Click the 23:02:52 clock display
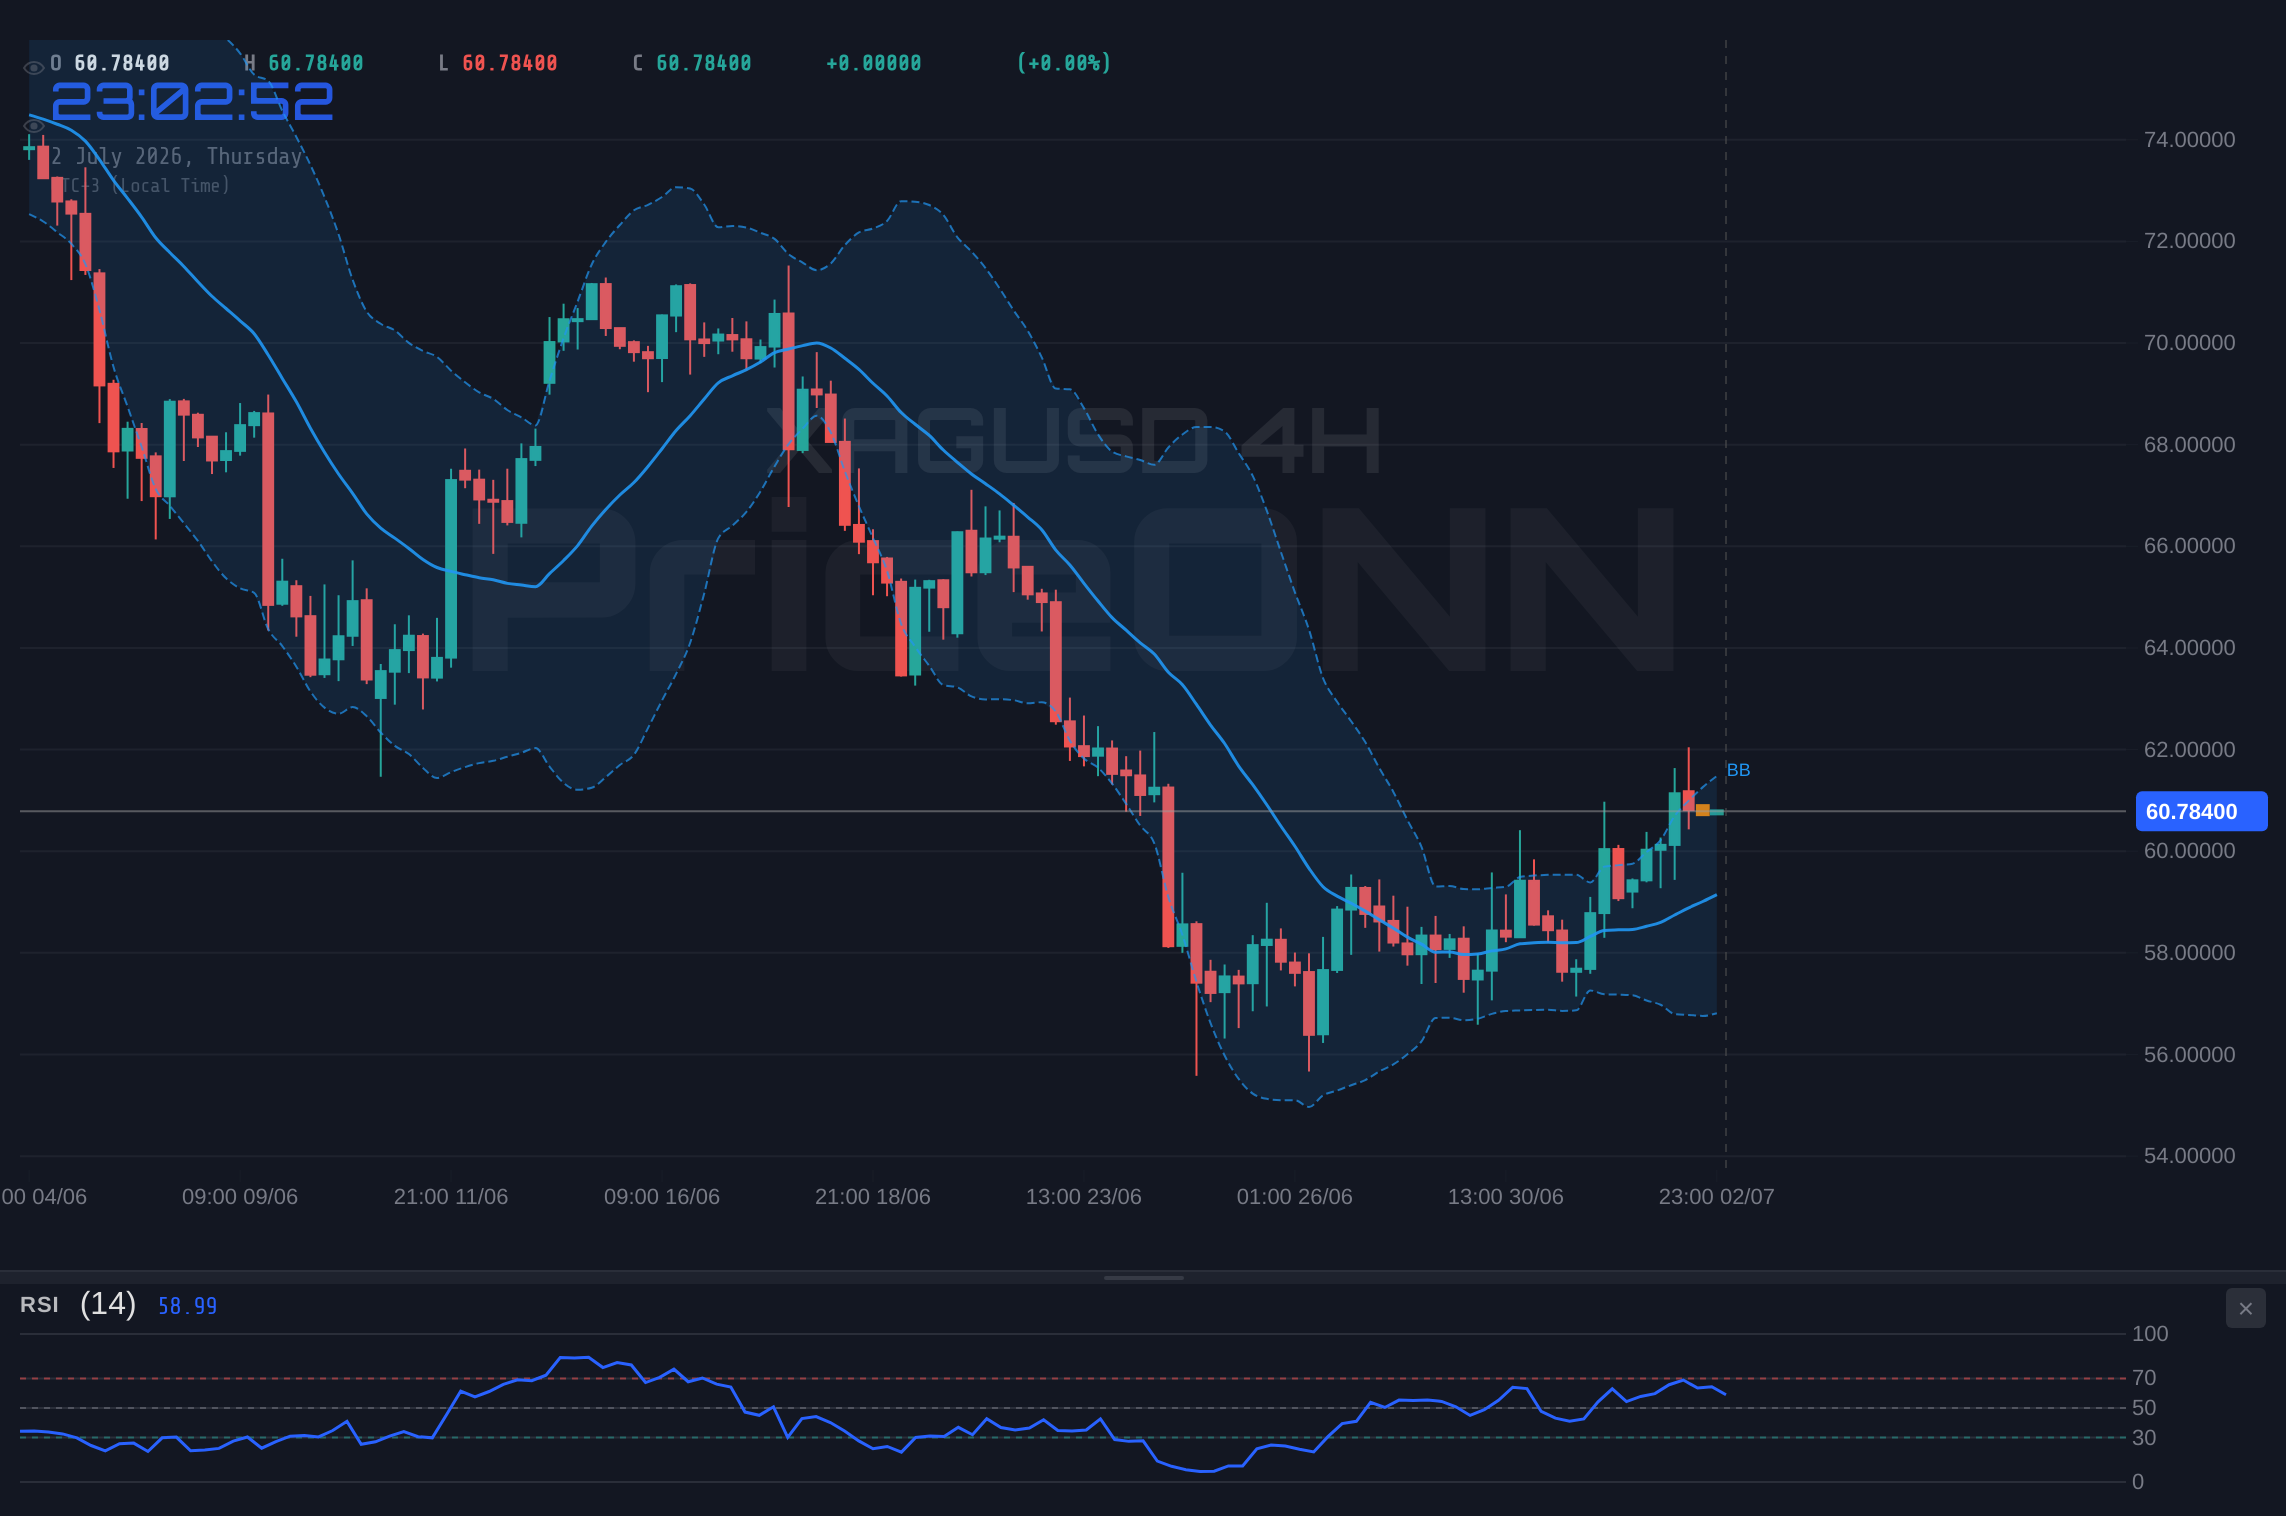 (192, 102)
